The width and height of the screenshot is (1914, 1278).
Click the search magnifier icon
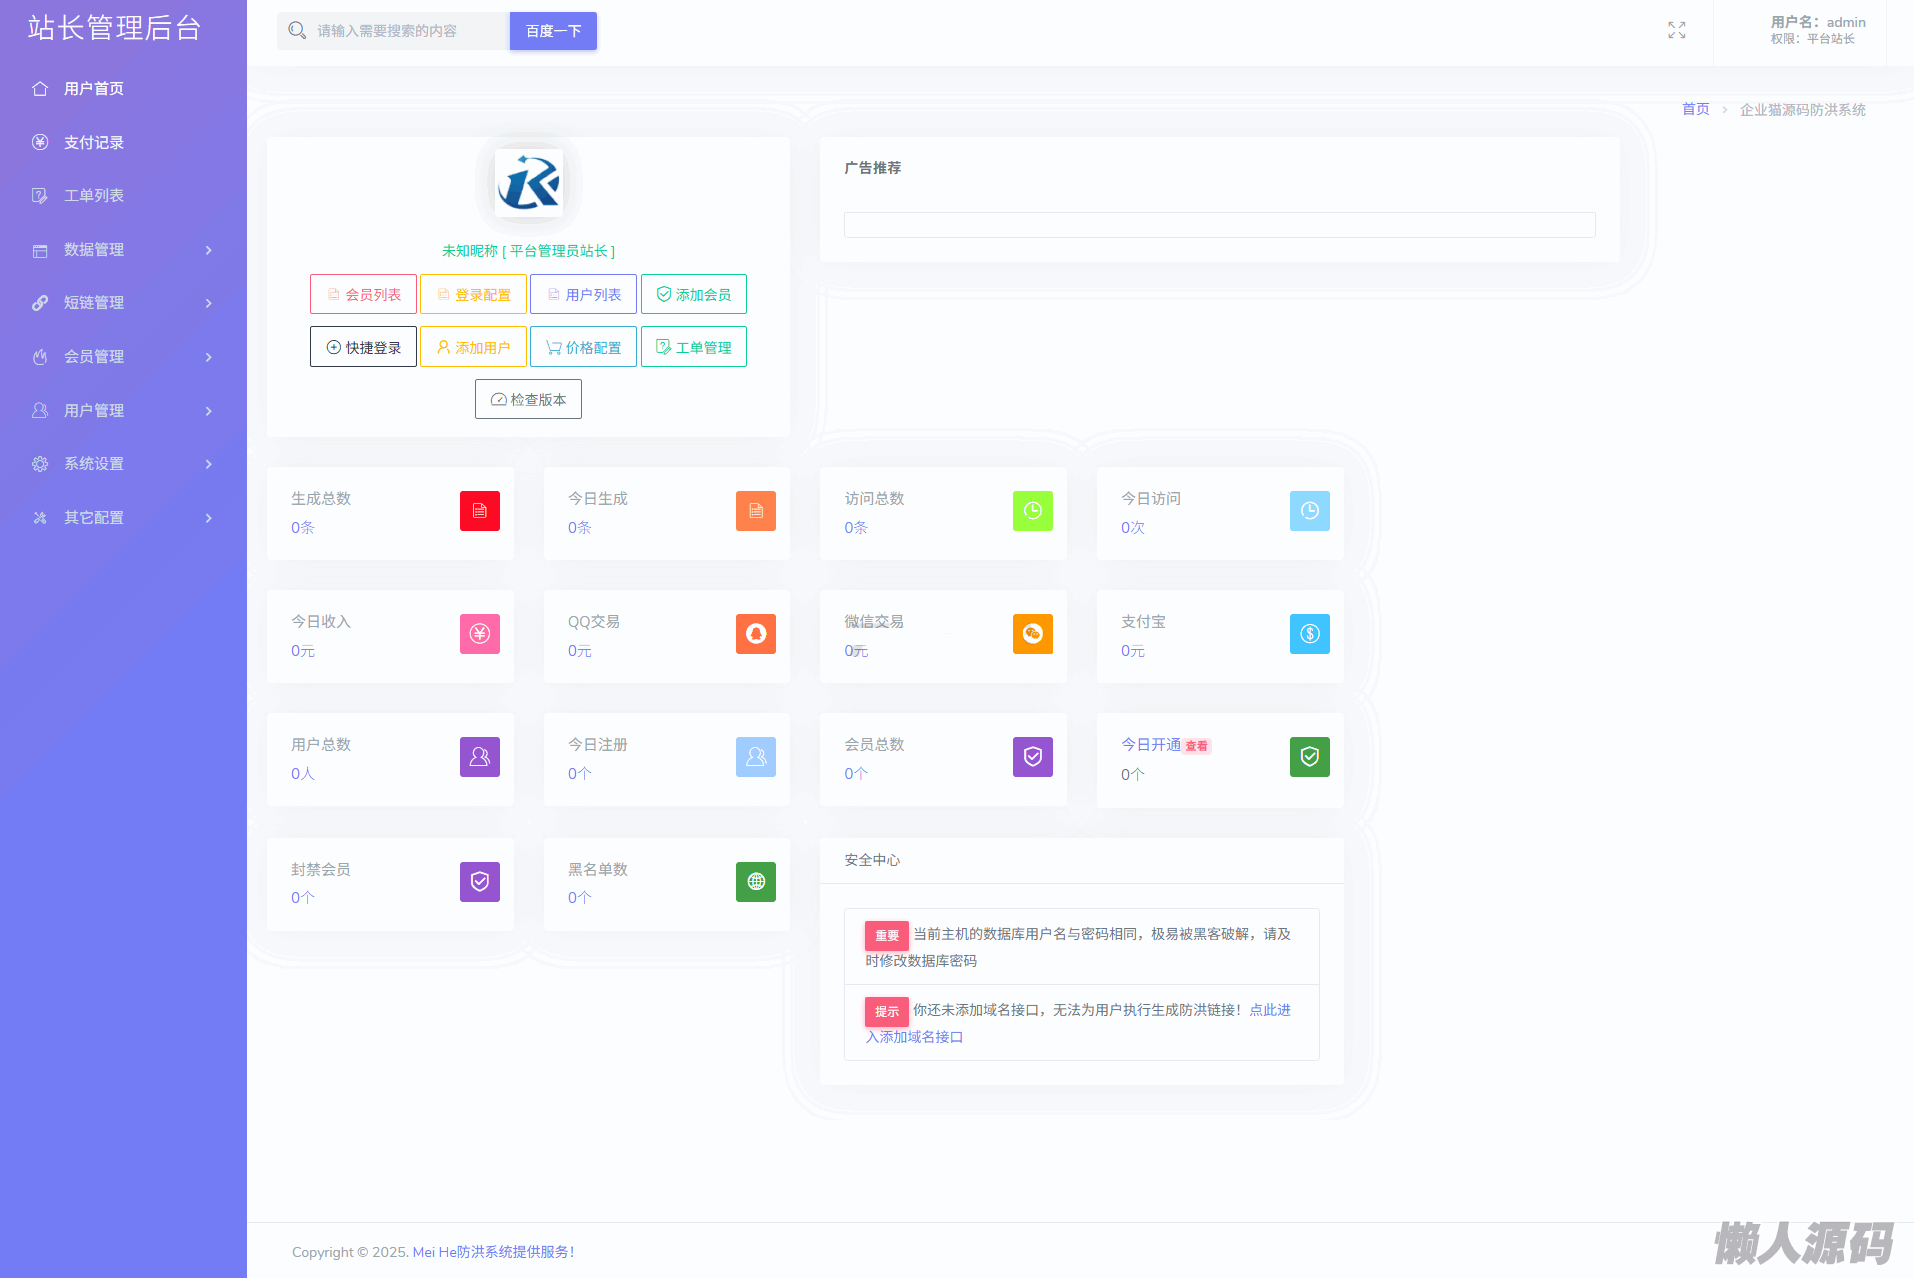click(297, 31)
